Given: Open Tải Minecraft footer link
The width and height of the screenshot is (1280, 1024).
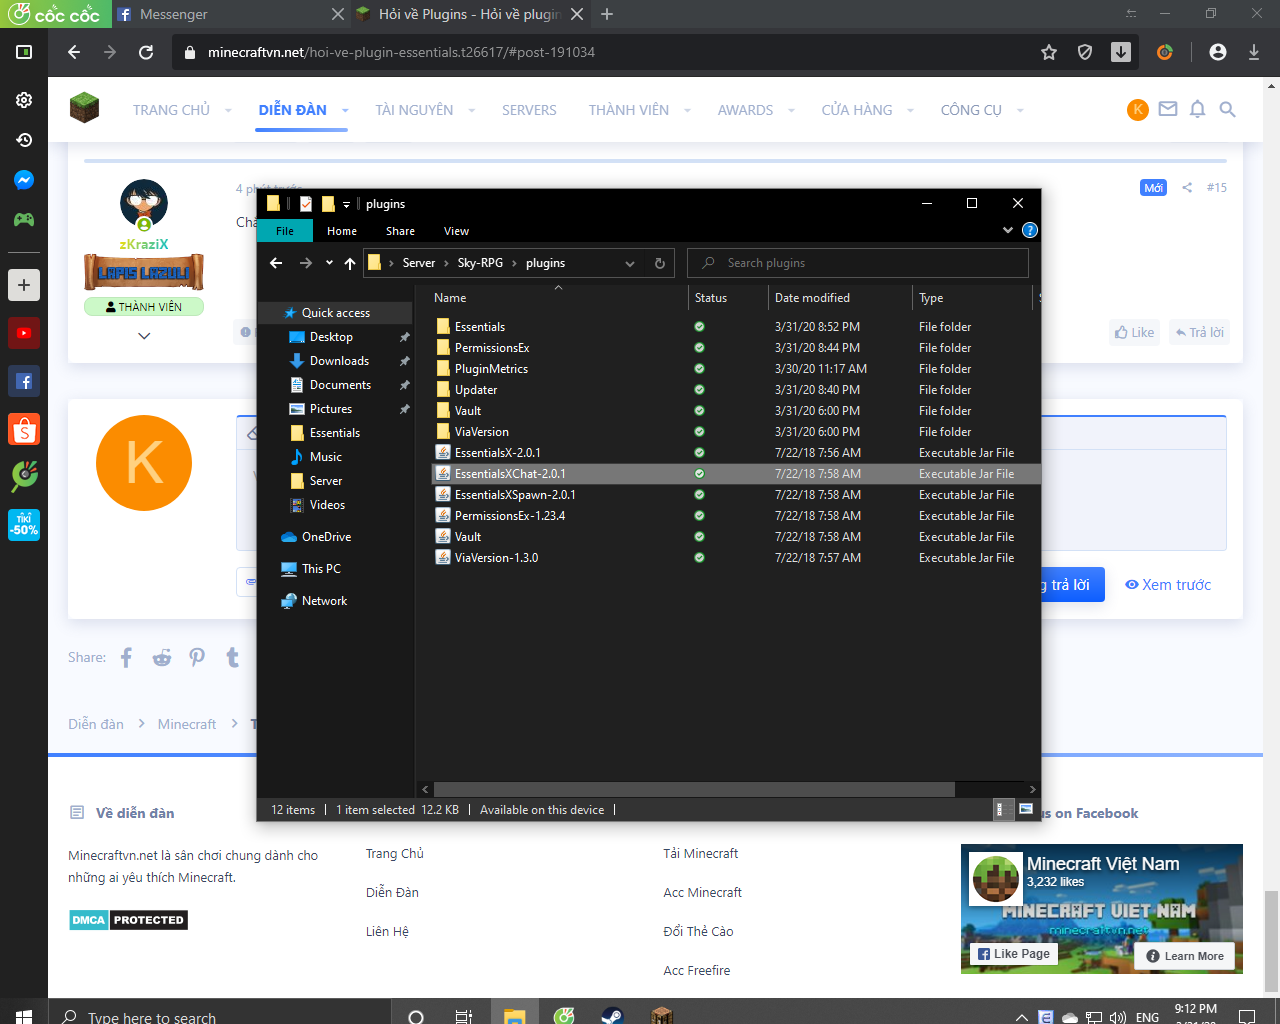Looking at the screenshot, I should pyautogui.click(x=700, y=853).
